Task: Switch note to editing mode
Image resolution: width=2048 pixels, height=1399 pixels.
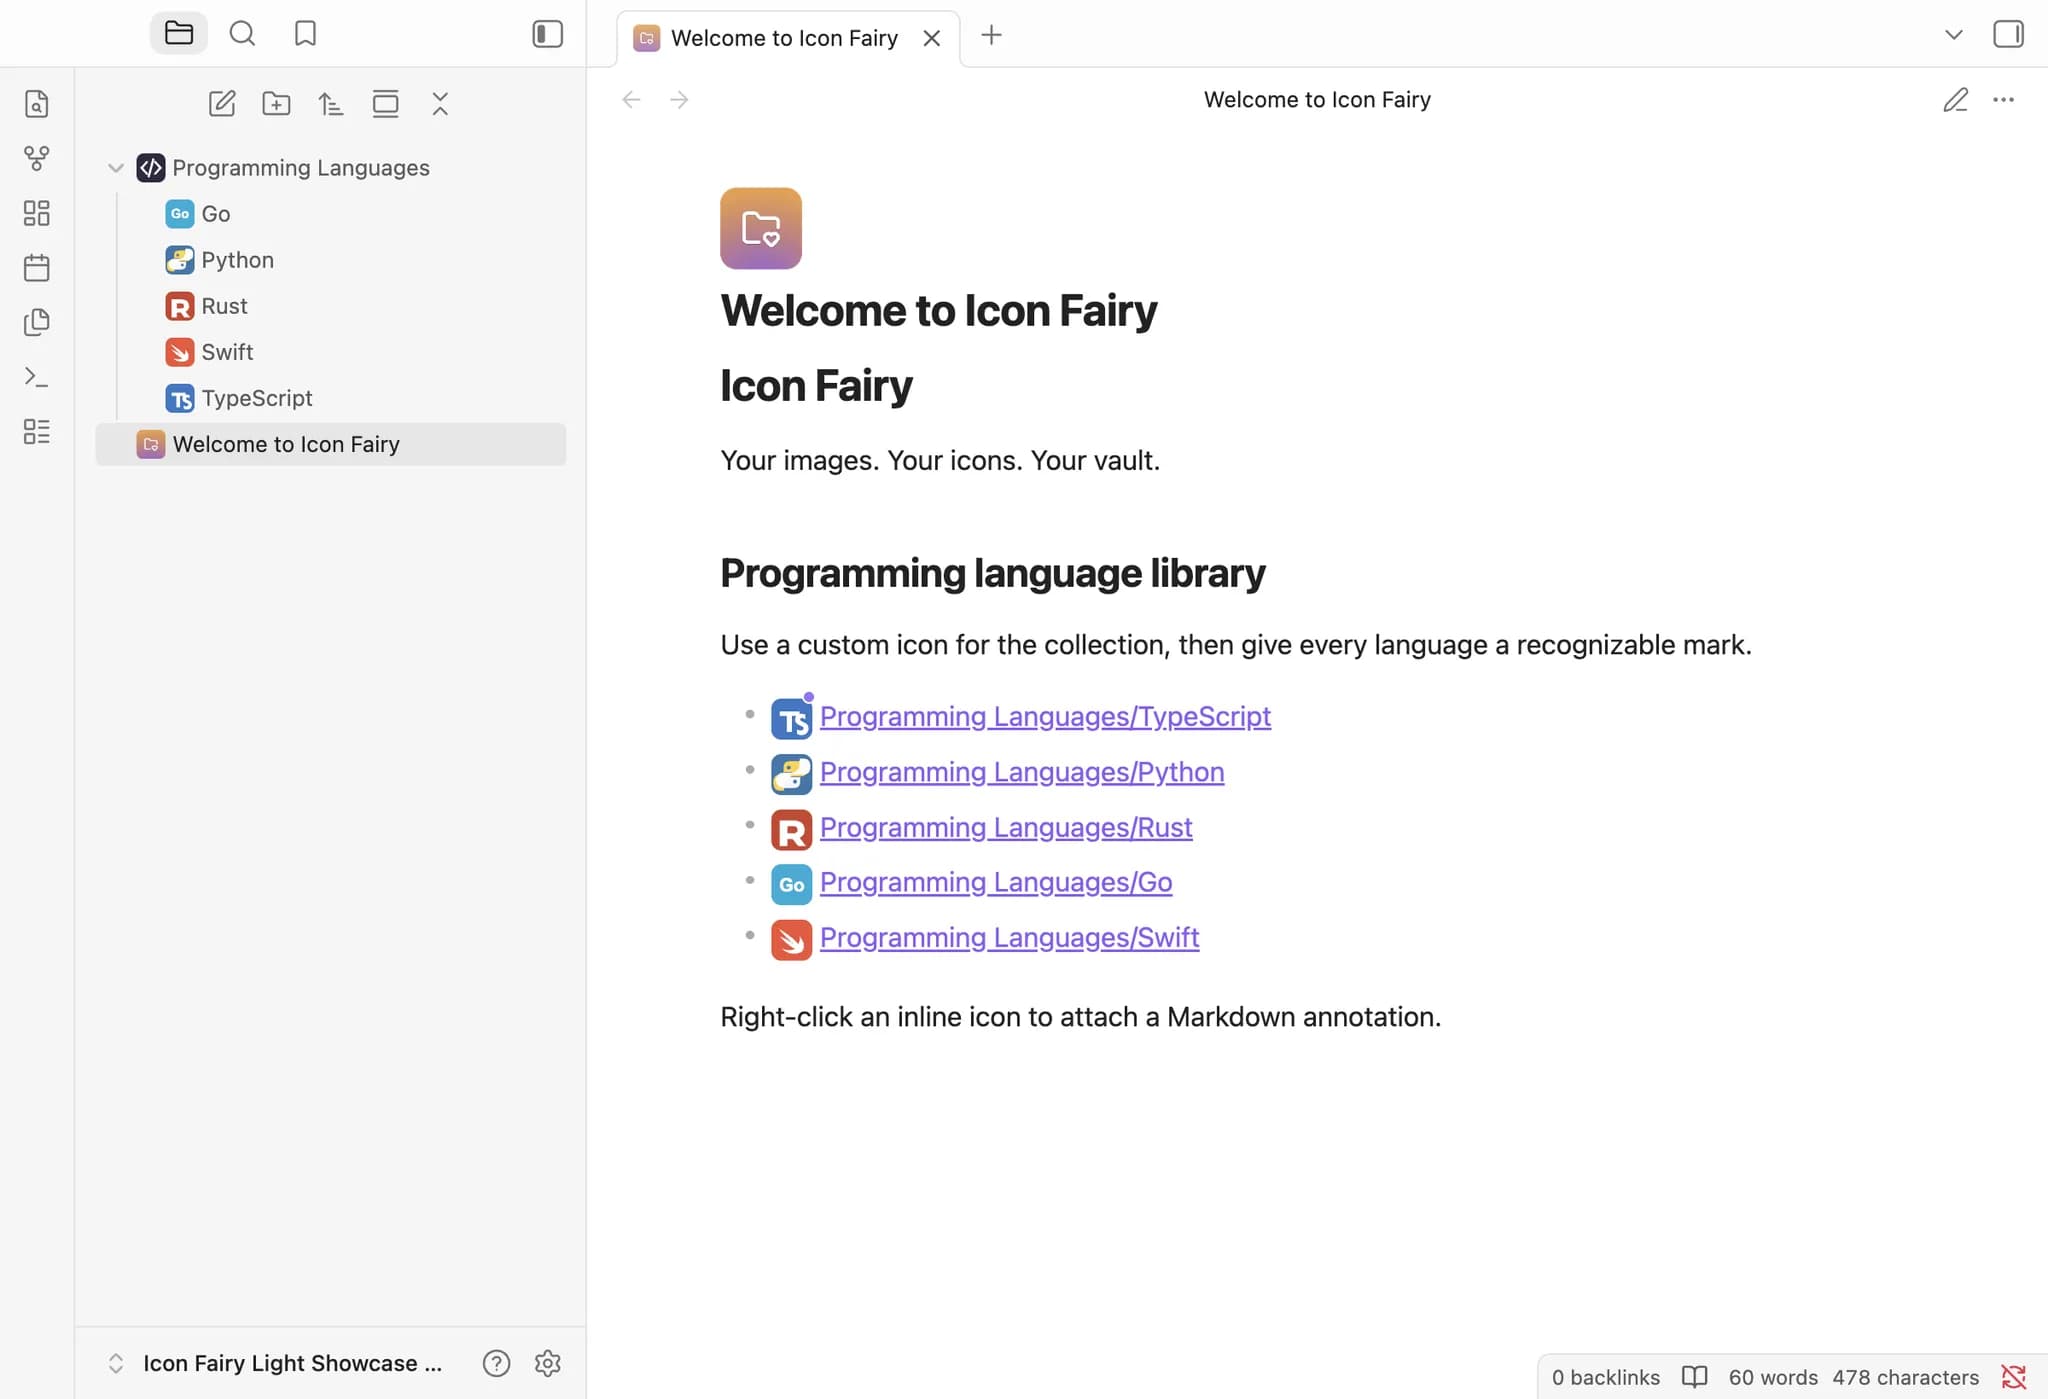Action: pyautogui.click(x=1955, y=100)
